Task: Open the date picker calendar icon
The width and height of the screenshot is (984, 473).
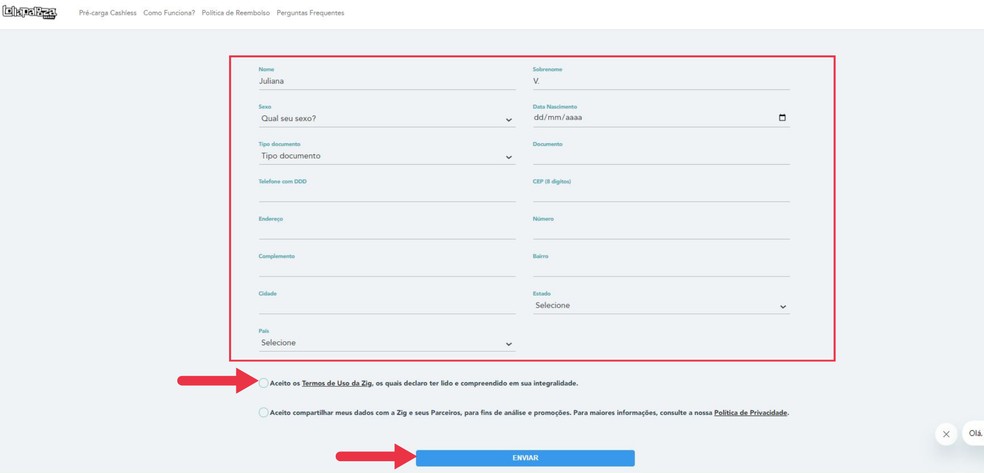Action: coord(782,118)
